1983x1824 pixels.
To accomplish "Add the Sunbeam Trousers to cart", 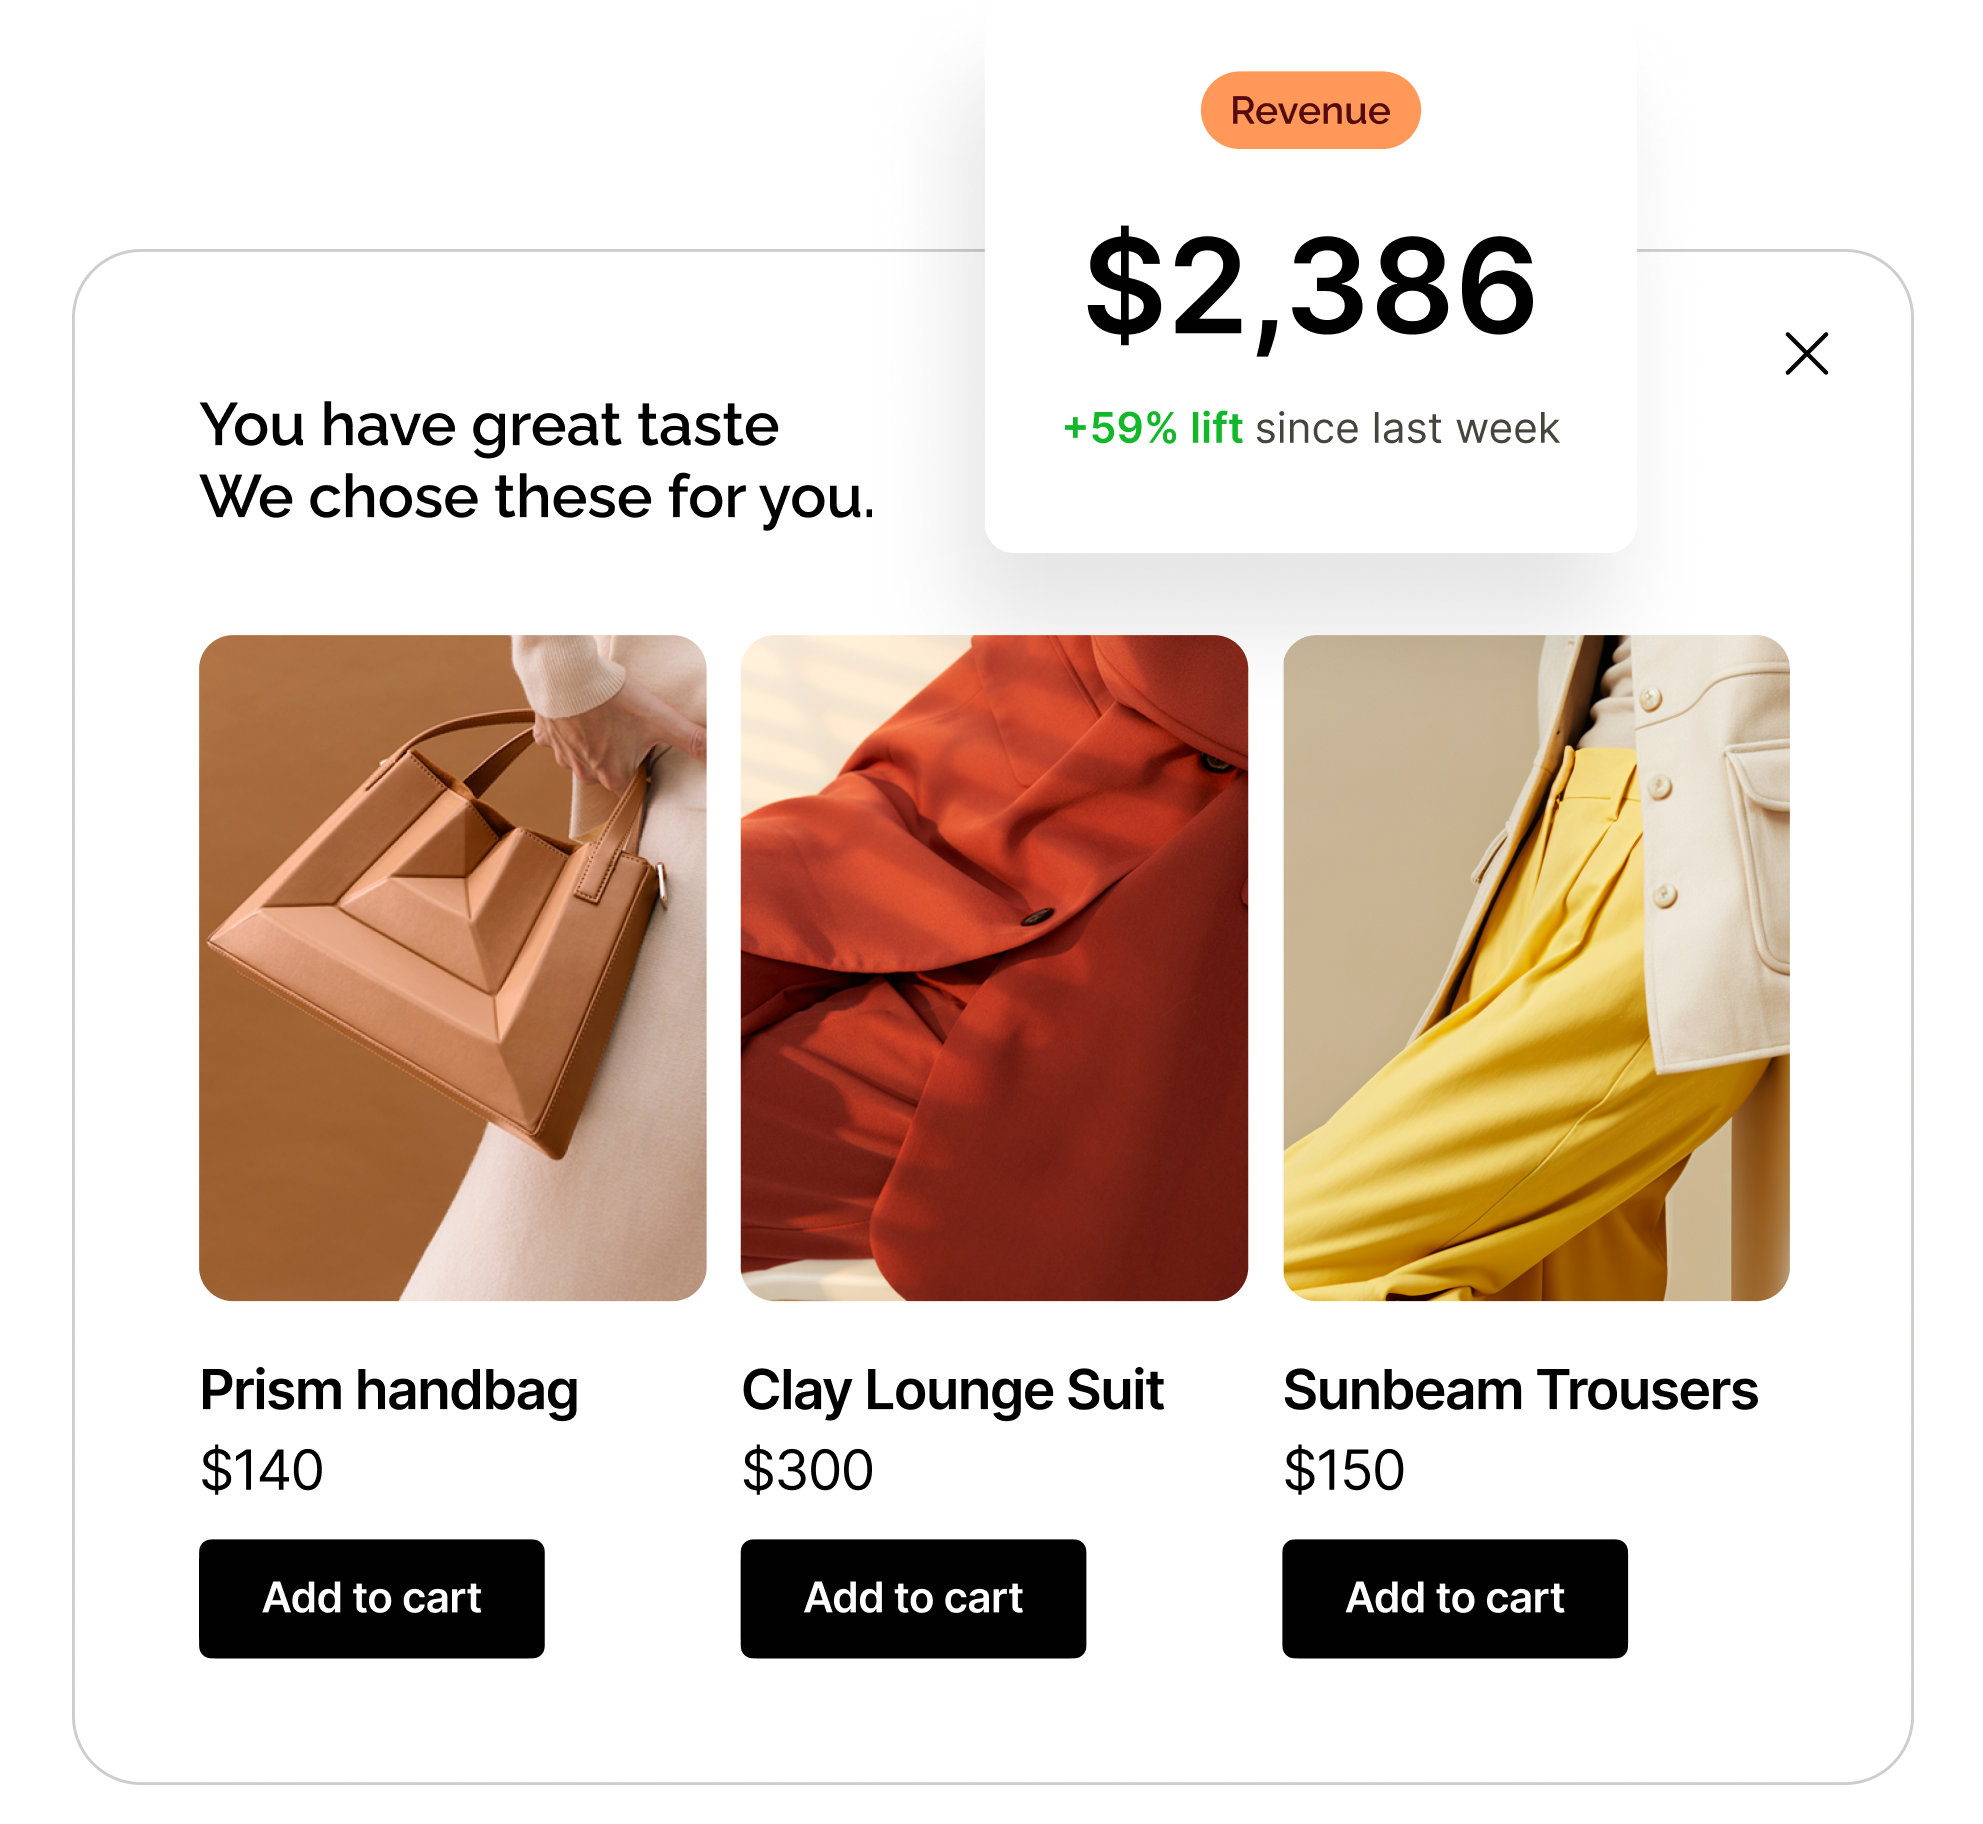I will coord(1455,1598).
